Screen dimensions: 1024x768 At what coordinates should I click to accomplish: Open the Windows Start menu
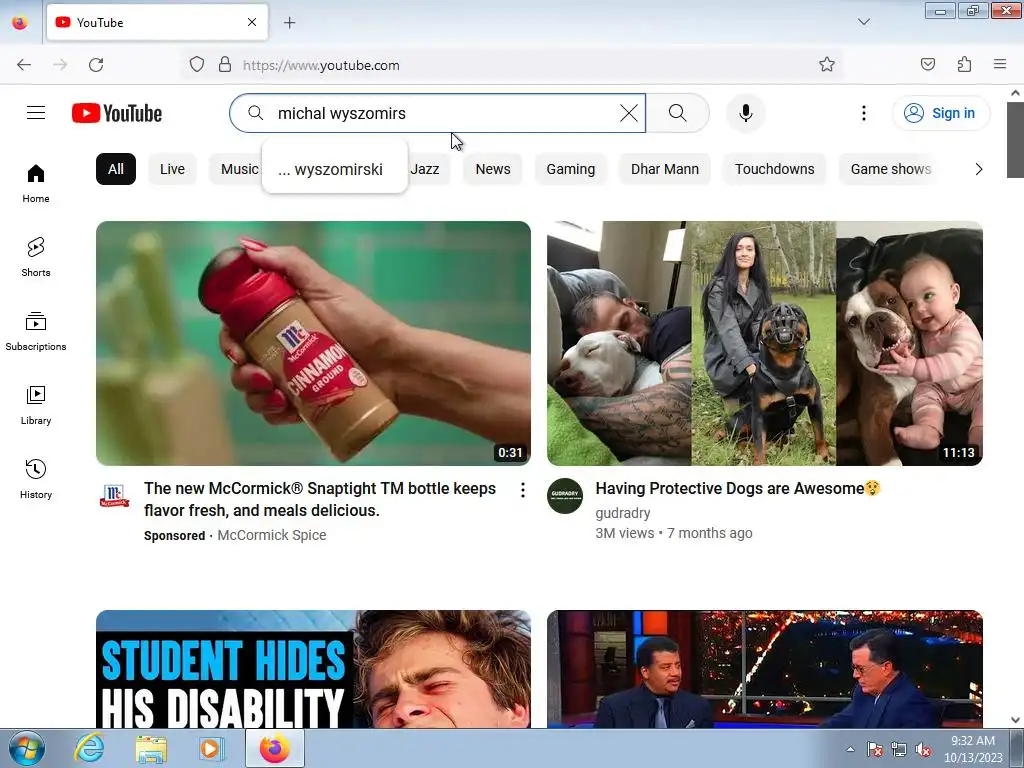pyautogui.click(x=27, y=749)
